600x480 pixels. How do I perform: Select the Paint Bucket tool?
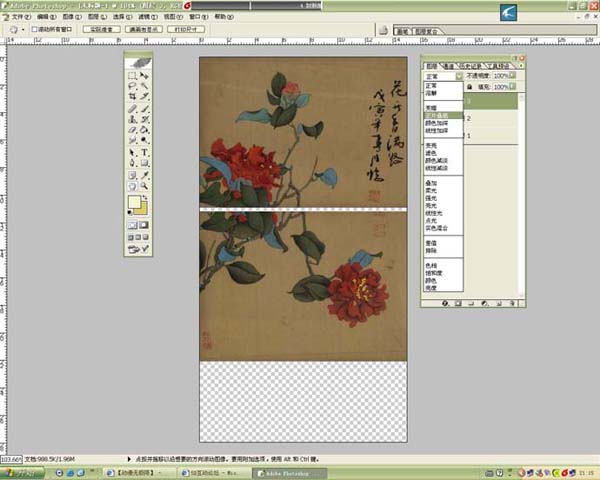tap(144, 130)
